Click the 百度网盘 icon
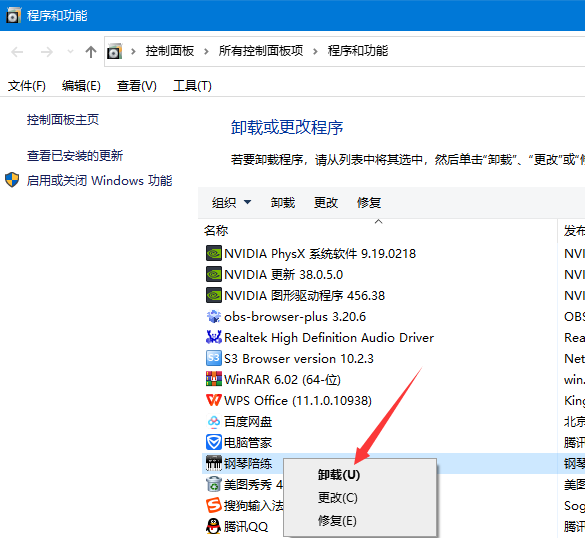585x538 pixels. point(214,422)
